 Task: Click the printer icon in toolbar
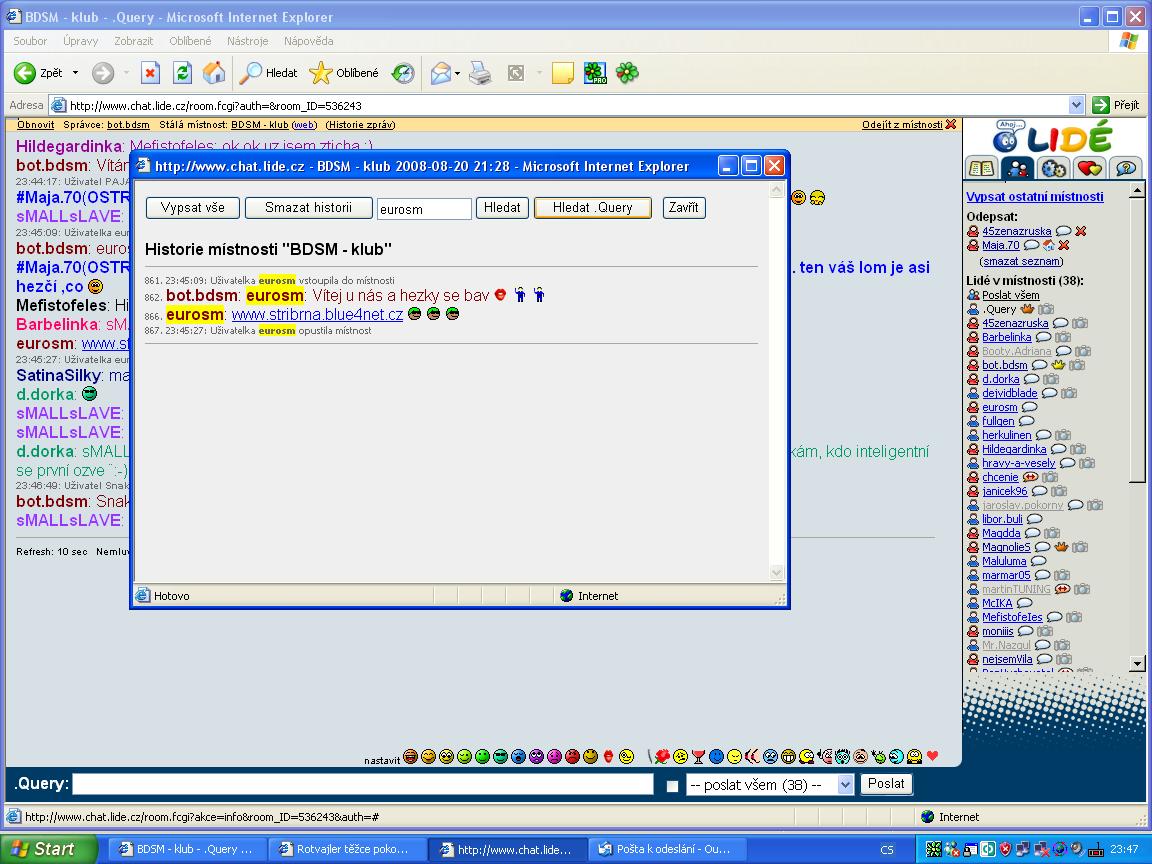click(x=480, y=73)
